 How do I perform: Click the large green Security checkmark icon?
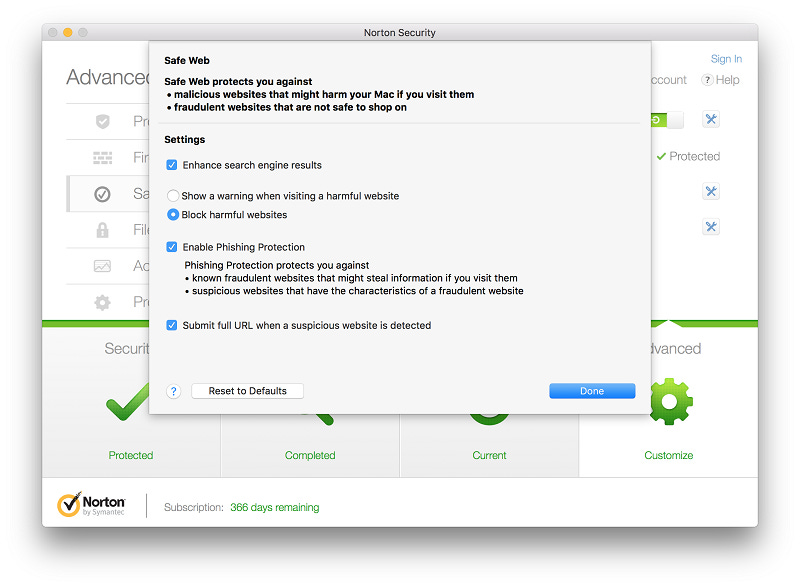pos(128,402)
